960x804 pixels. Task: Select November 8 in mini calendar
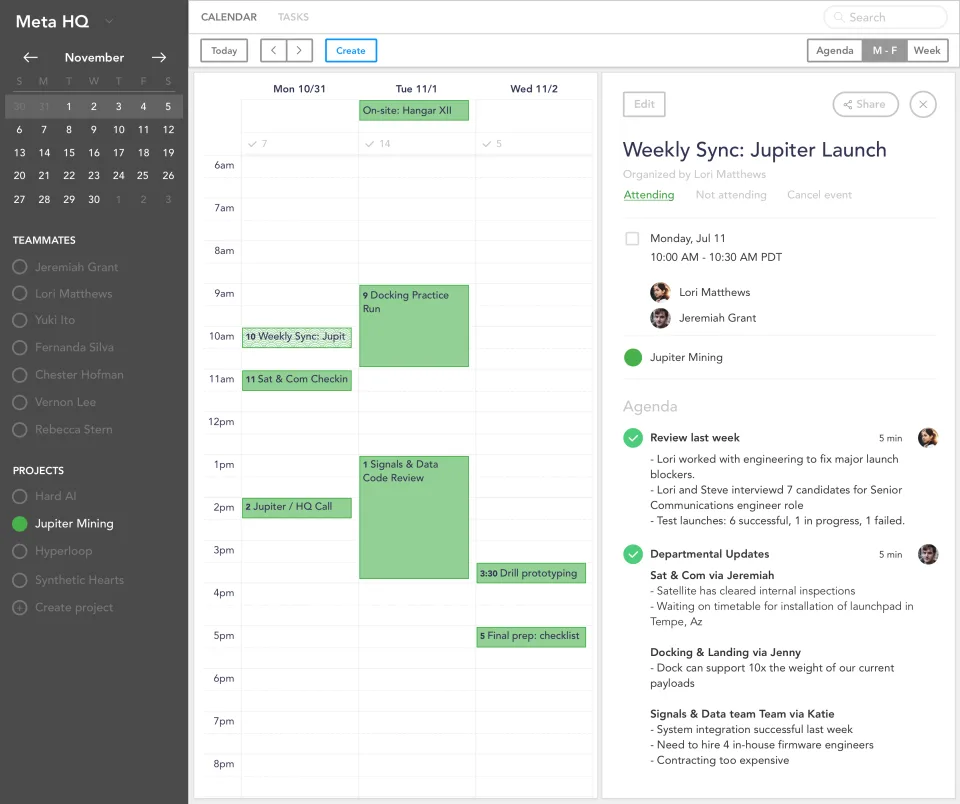(69, 129)
